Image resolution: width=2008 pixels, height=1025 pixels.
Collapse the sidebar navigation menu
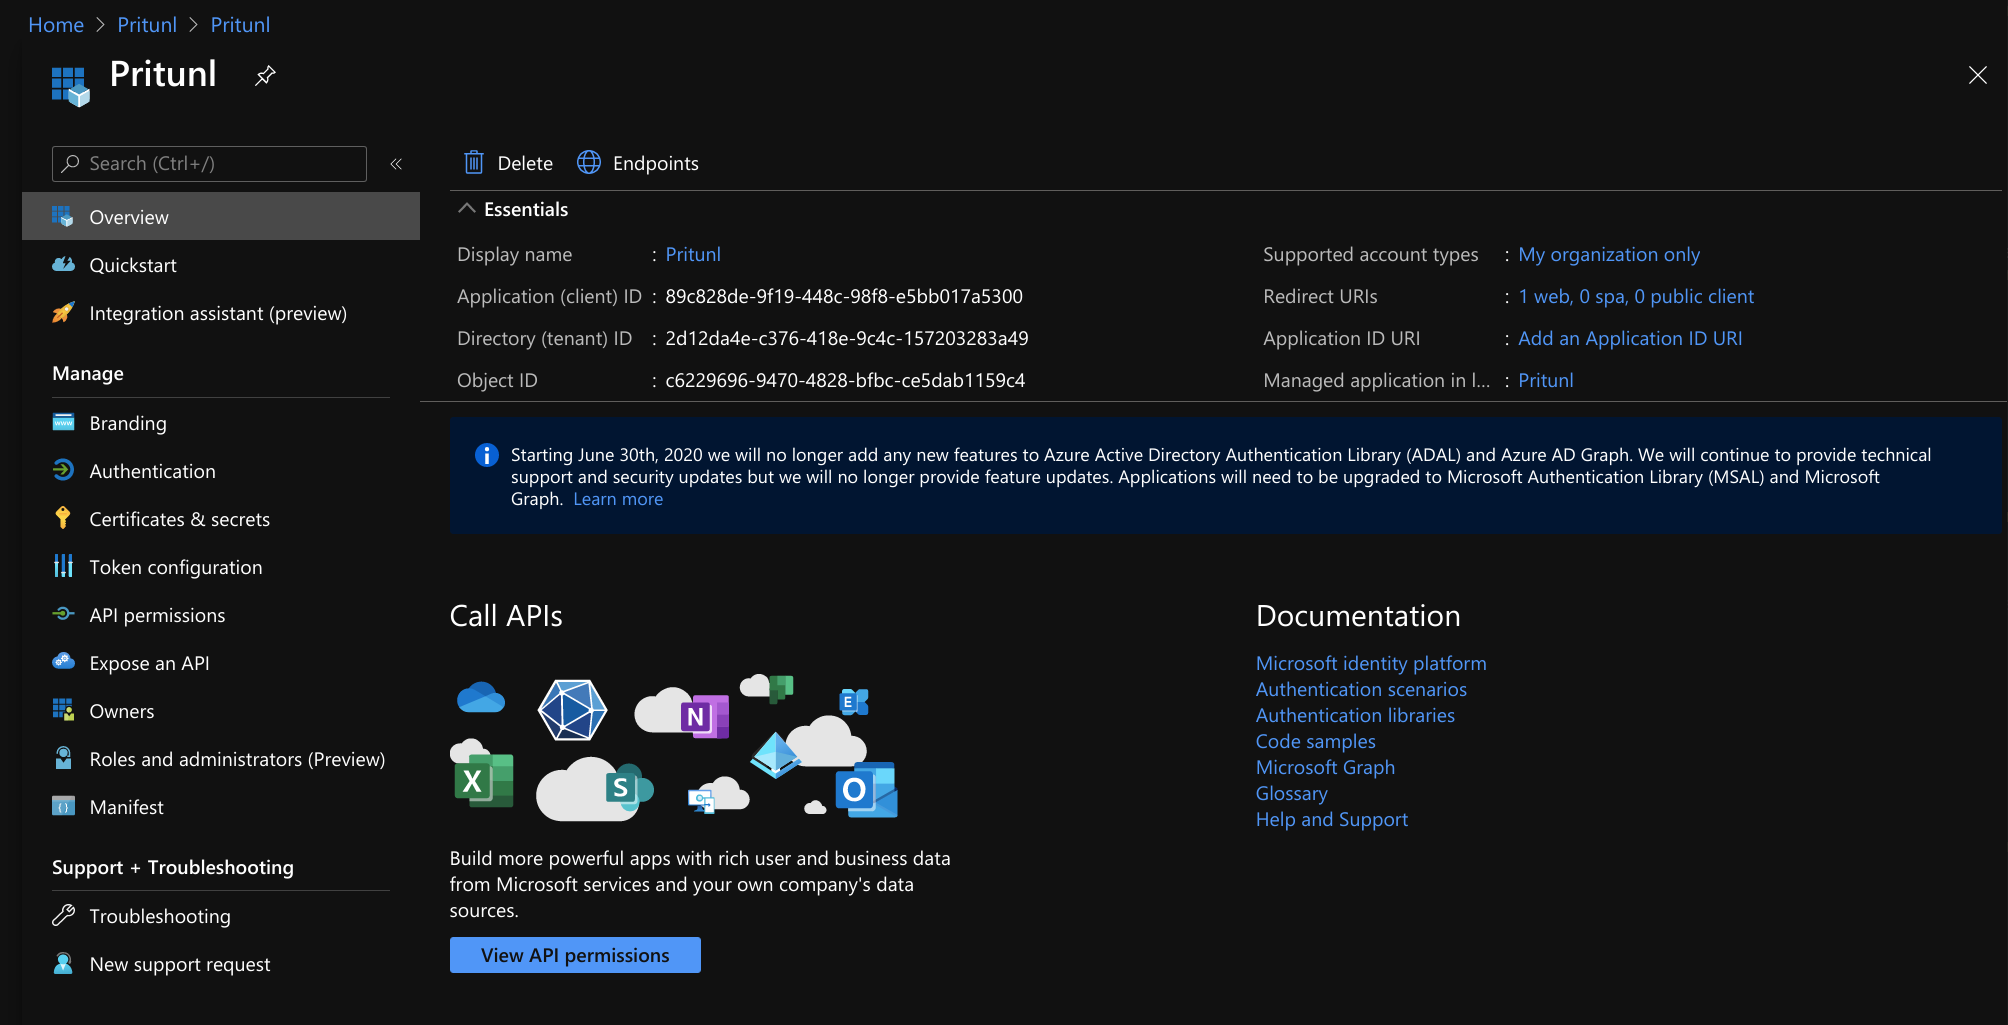click(396, 164)
